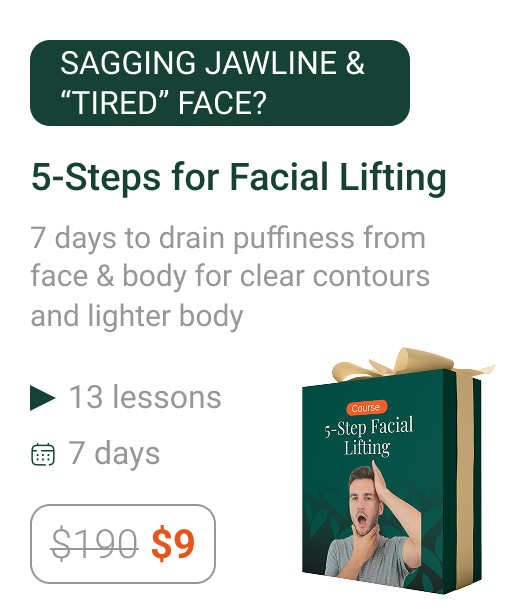
Task: Select the 13 lessons label
Action: [145, 397]
